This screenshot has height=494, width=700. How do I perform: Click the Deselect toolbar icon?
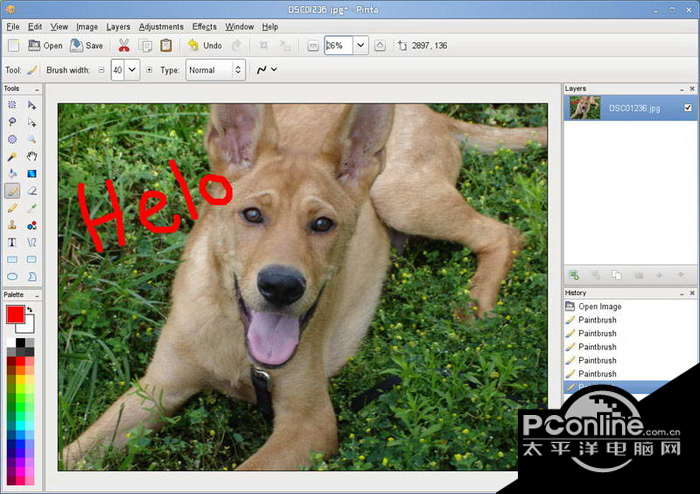[x=284, y=45]
